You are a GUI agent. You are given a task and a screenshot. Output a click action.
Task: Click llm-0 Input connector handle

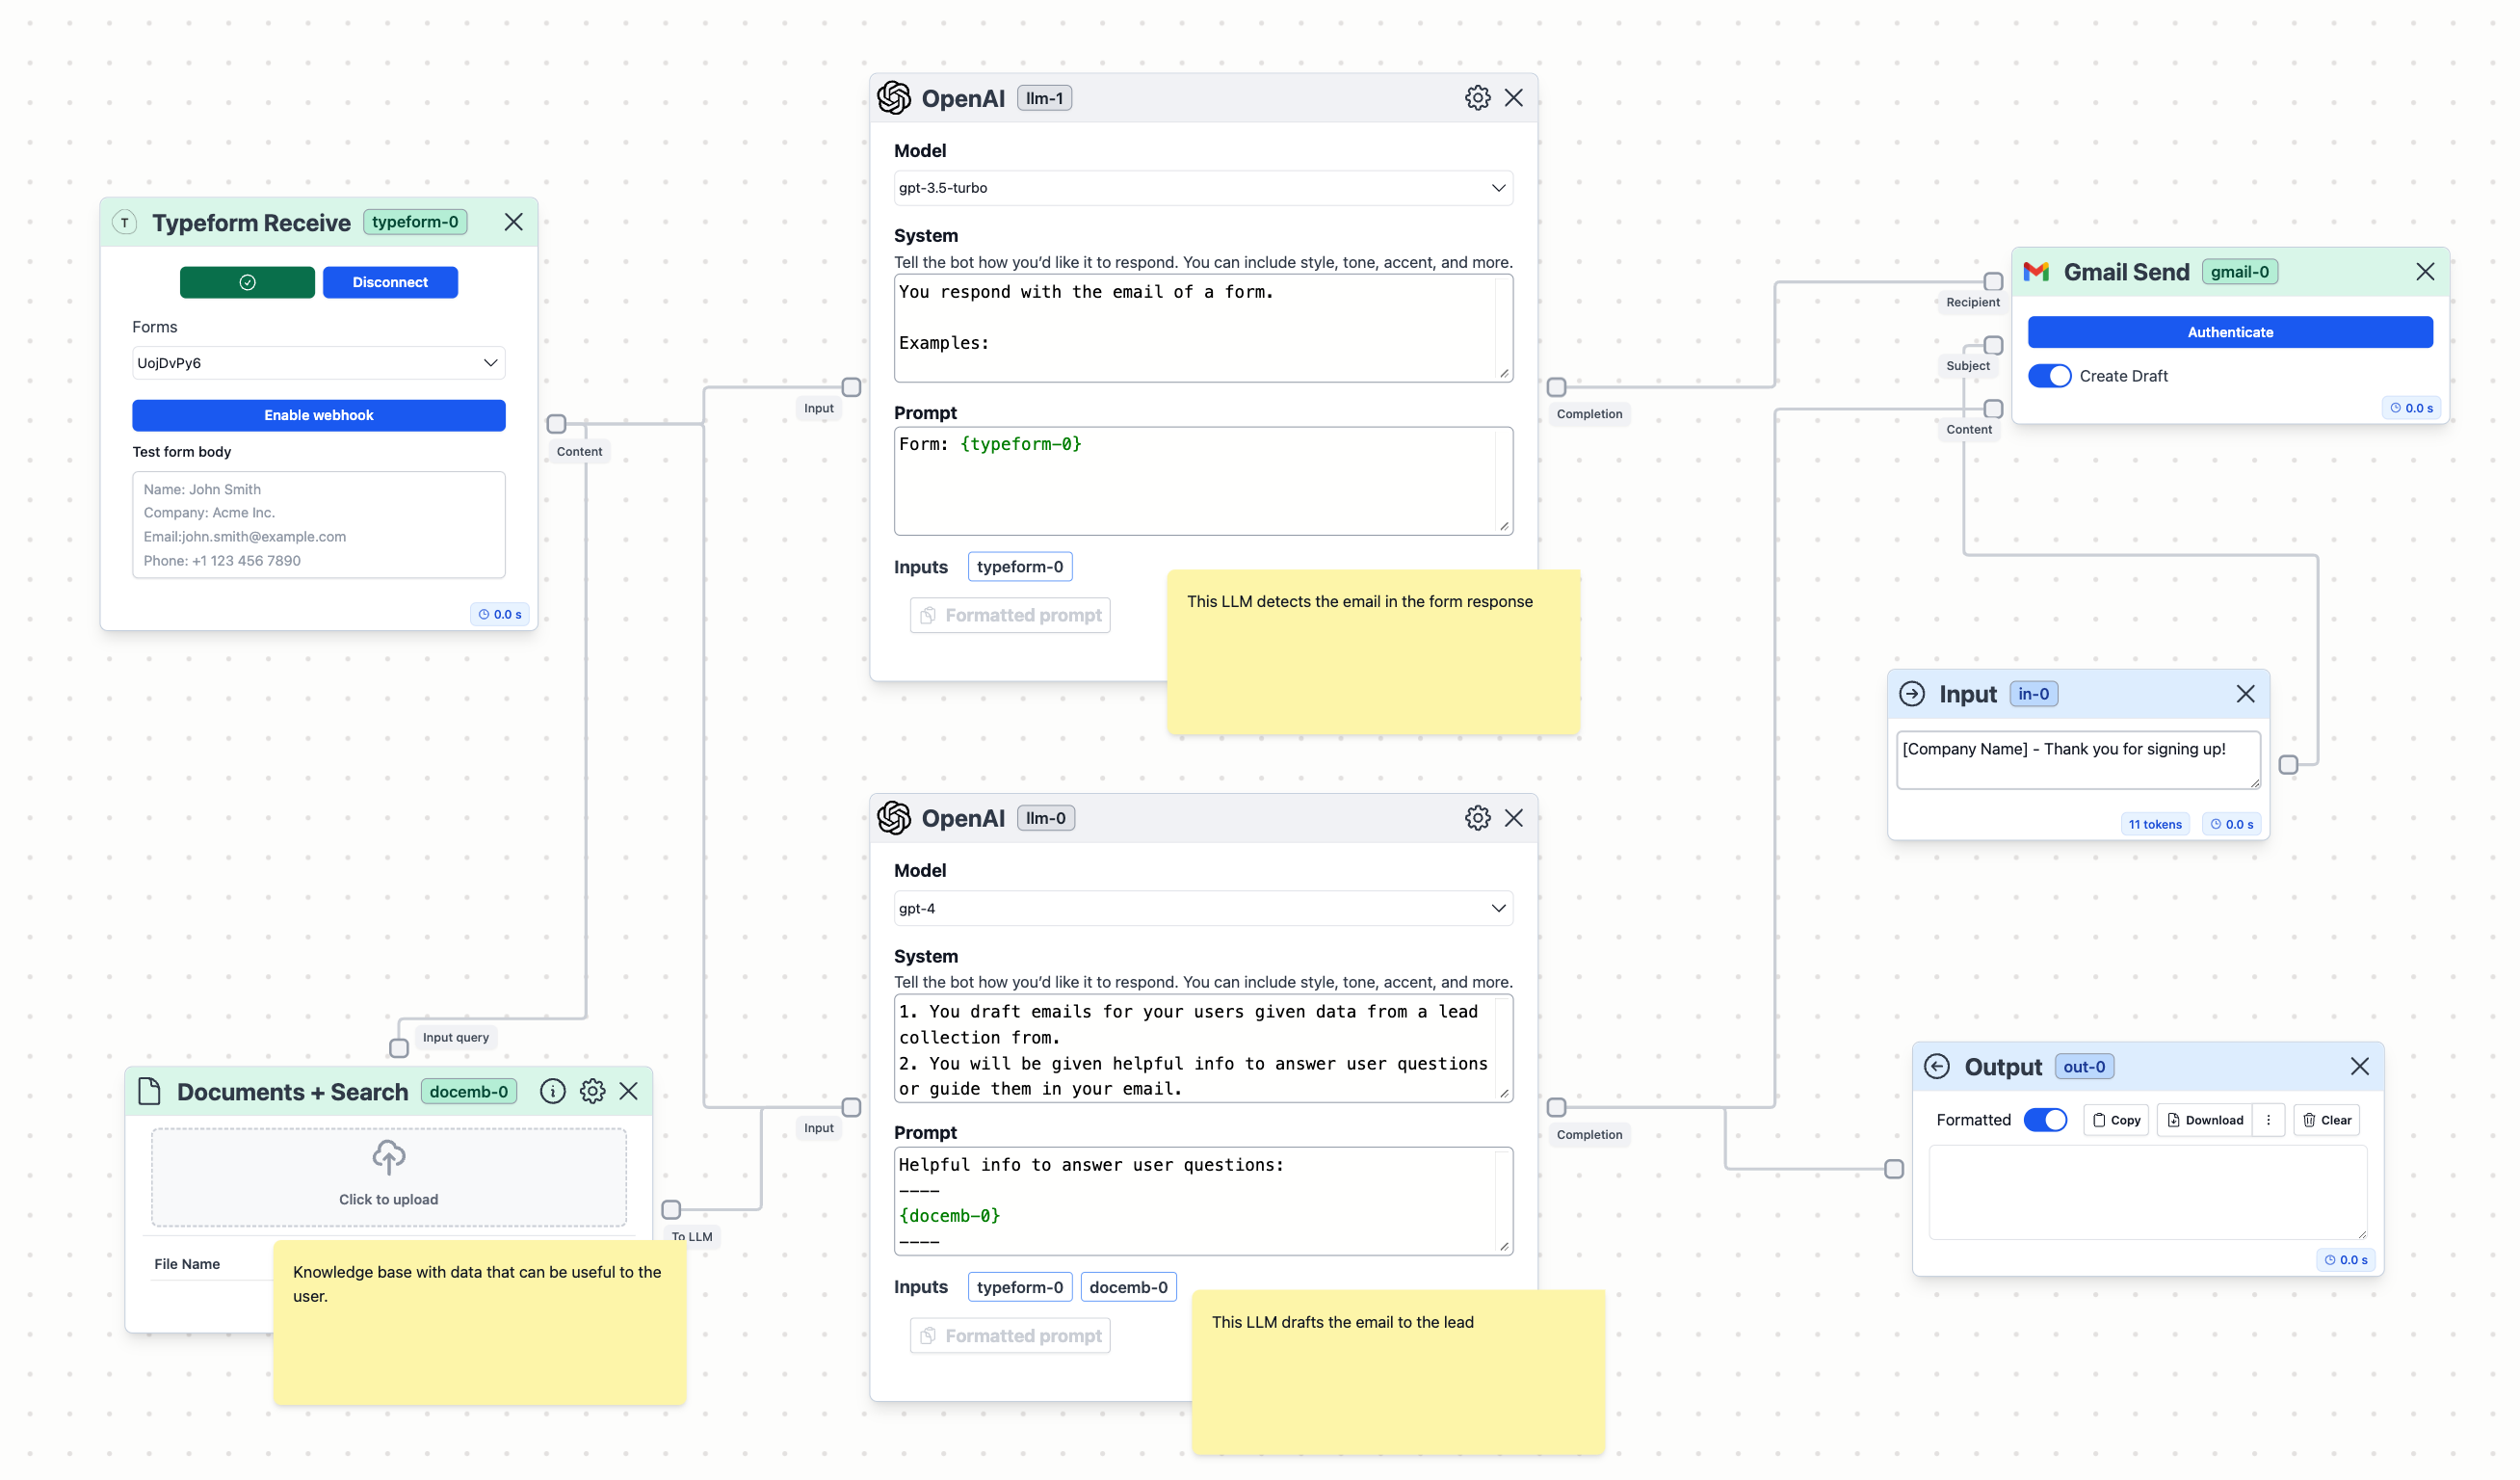(x=851, y=1107)
